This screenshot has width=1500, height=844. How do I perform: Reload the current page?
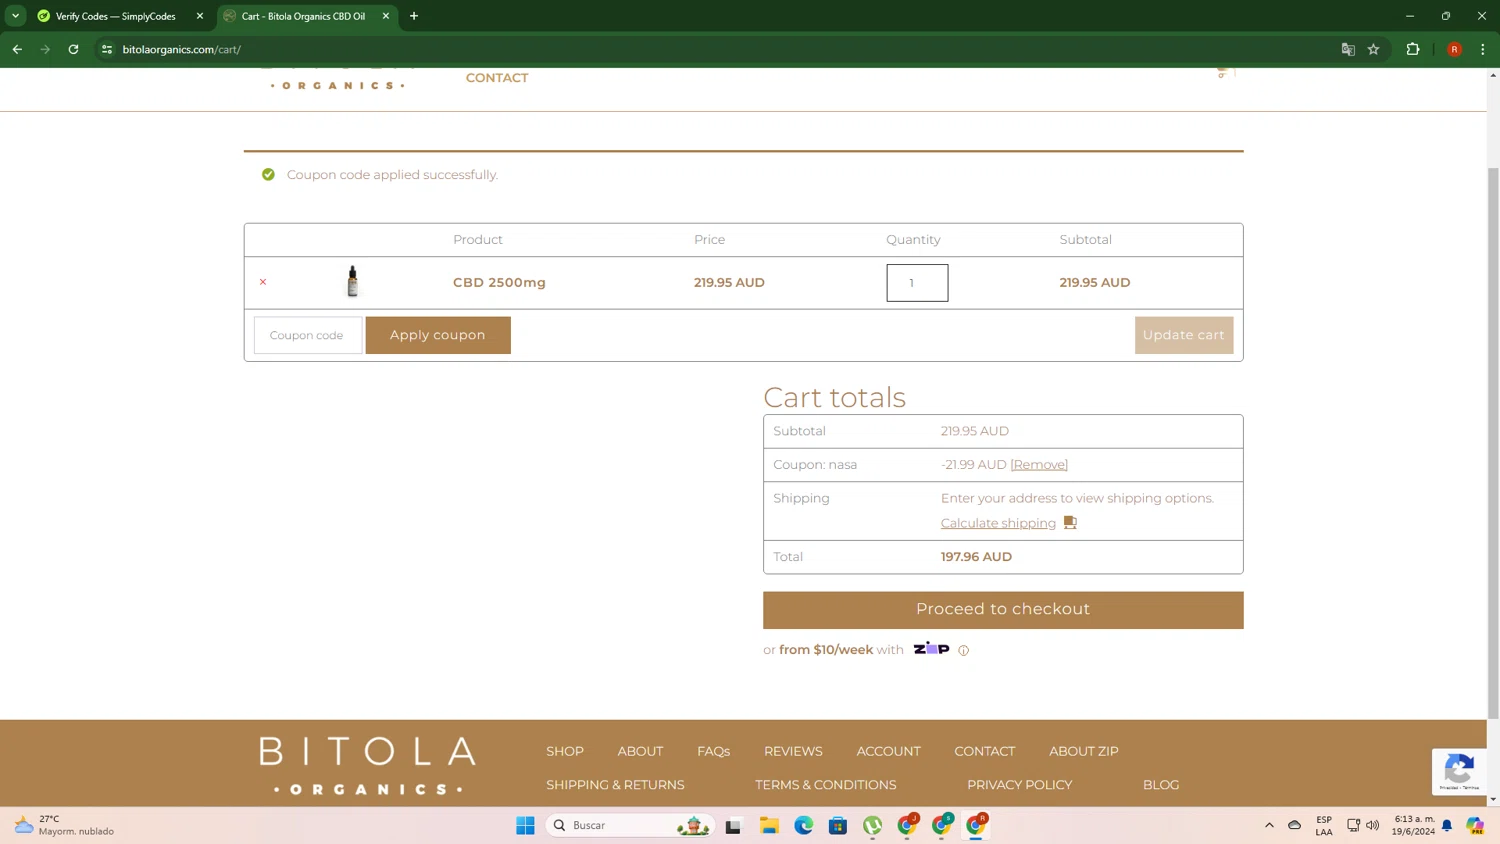[x=73, y=49]
